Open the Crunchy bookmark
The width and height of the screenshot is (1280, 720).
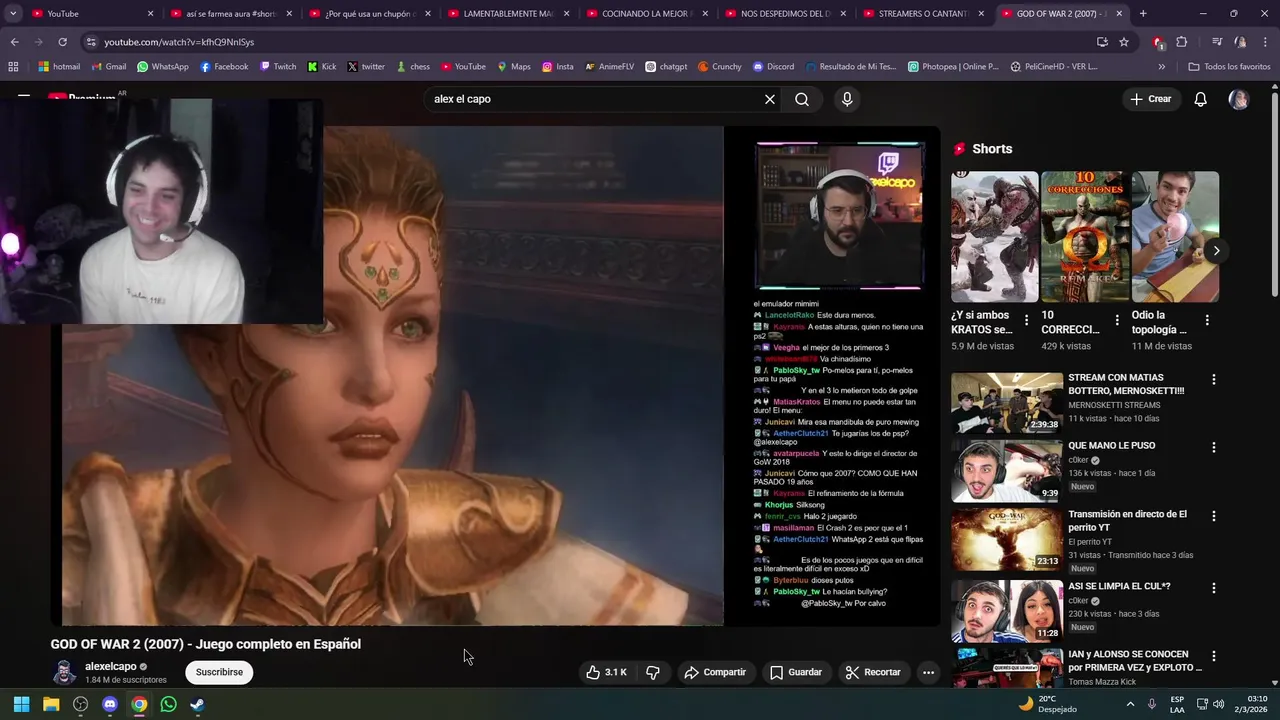719,67
